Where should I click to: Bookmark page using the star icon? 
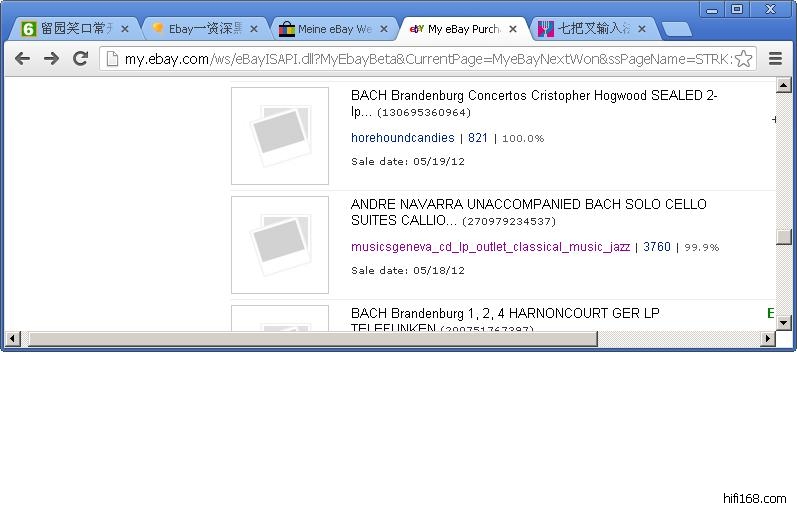point(743,59)
